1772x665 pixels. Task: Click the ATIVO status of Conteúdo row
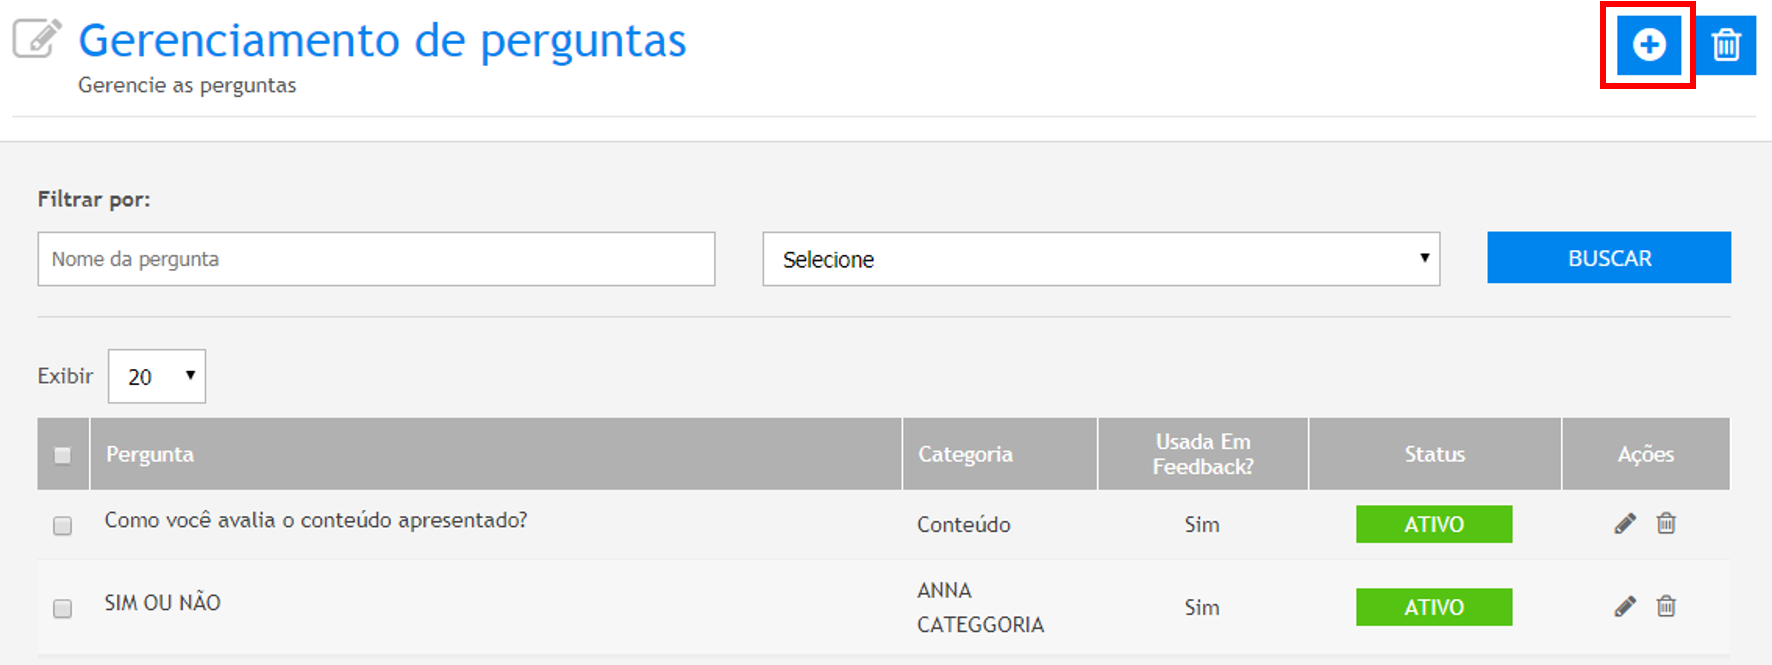click(x=1433, y=524)
